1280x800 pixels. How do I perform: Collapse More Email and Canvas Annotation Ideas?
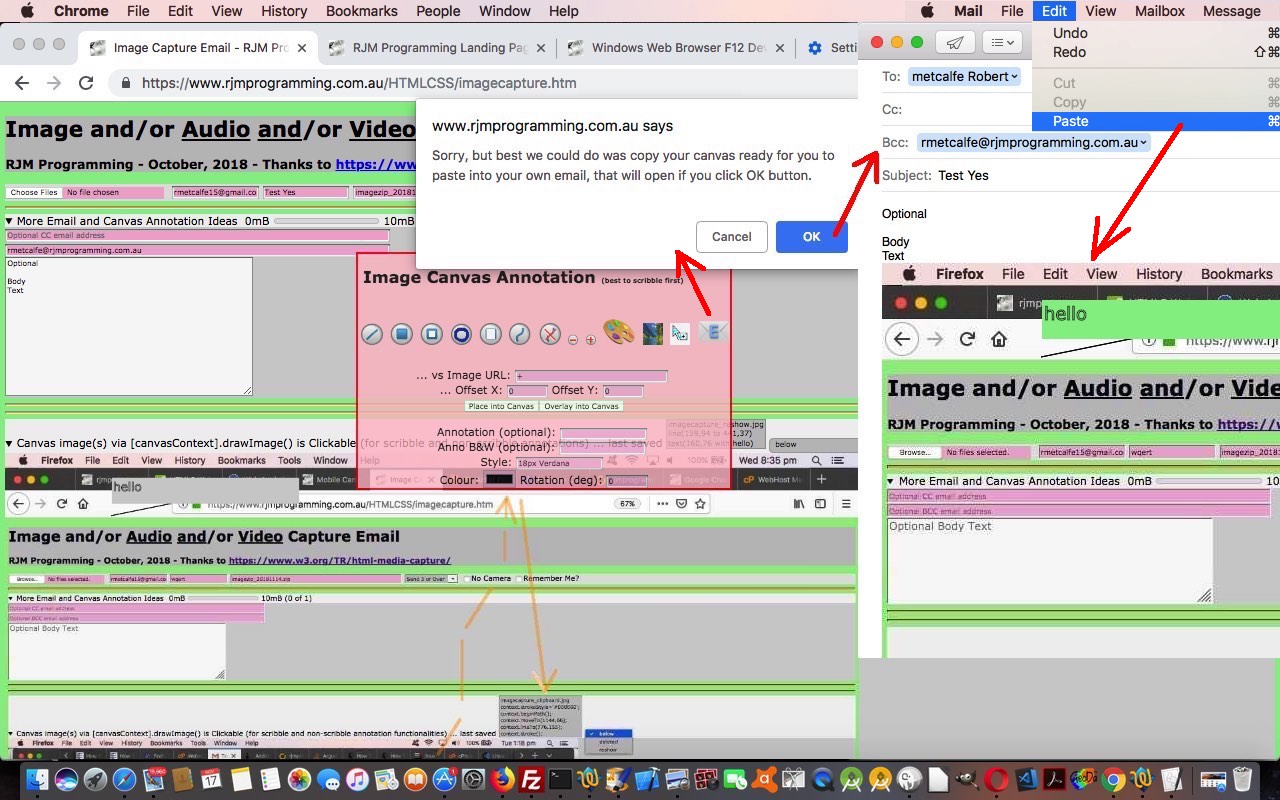point(10,222)
